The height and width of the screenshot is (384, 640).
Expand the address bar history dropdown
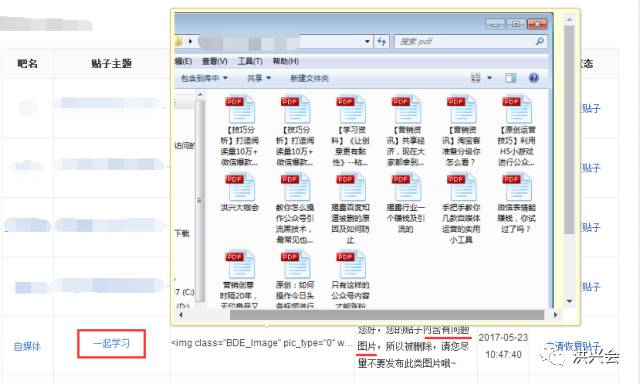pos(367,41)
